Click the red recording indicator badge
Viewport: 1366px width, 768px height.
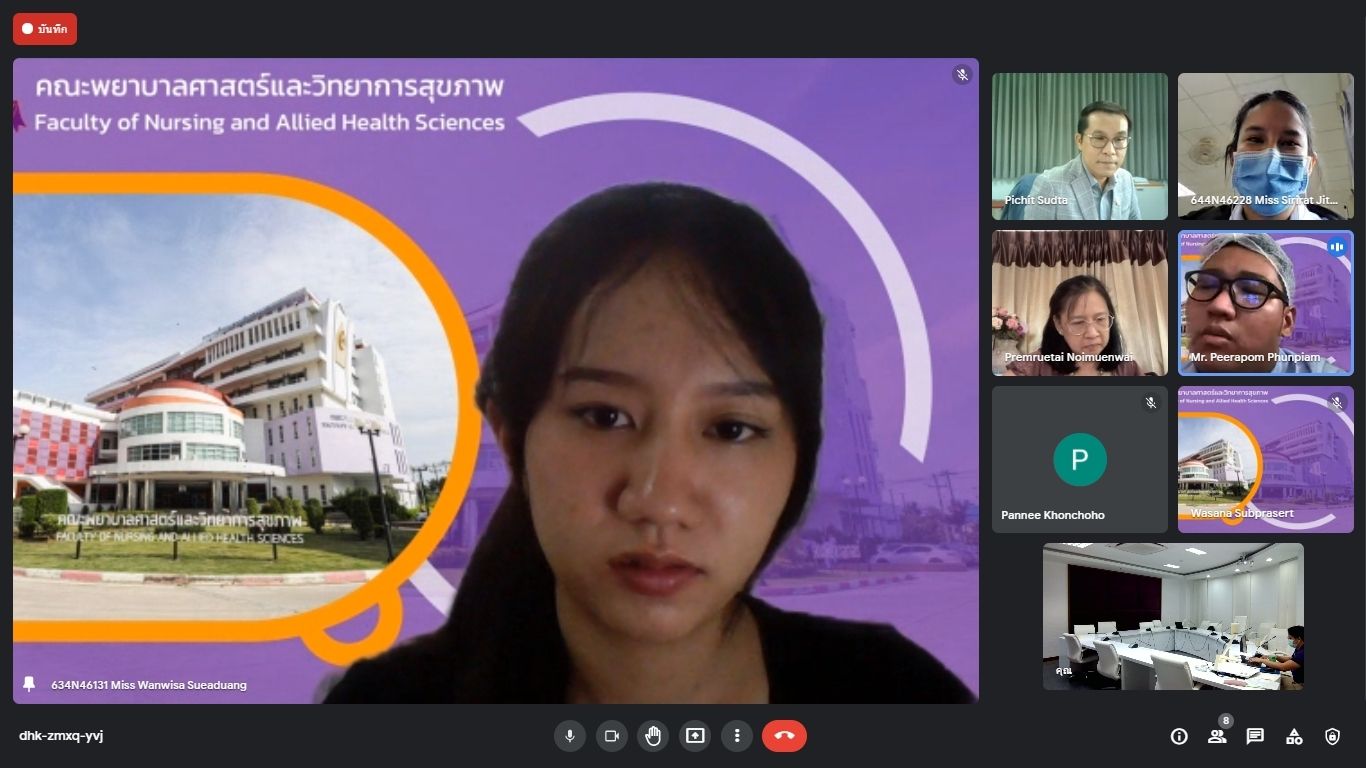[45, 29]
